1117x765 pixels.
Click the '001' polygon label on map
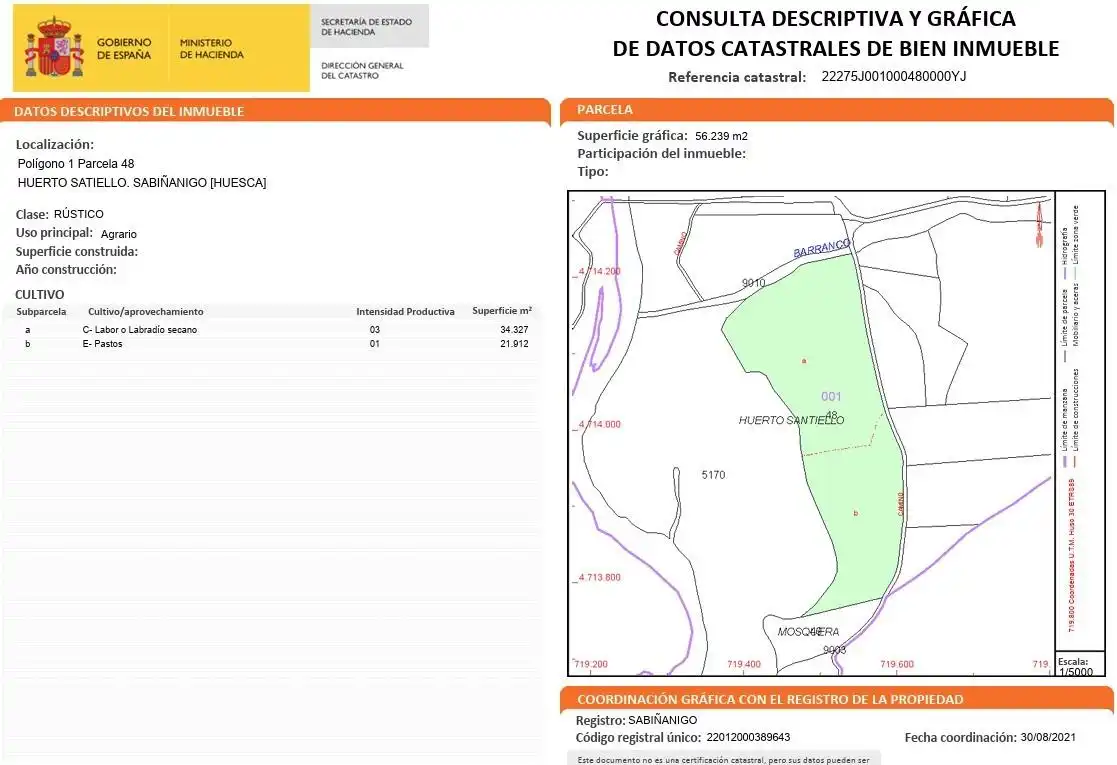point(831,396)
